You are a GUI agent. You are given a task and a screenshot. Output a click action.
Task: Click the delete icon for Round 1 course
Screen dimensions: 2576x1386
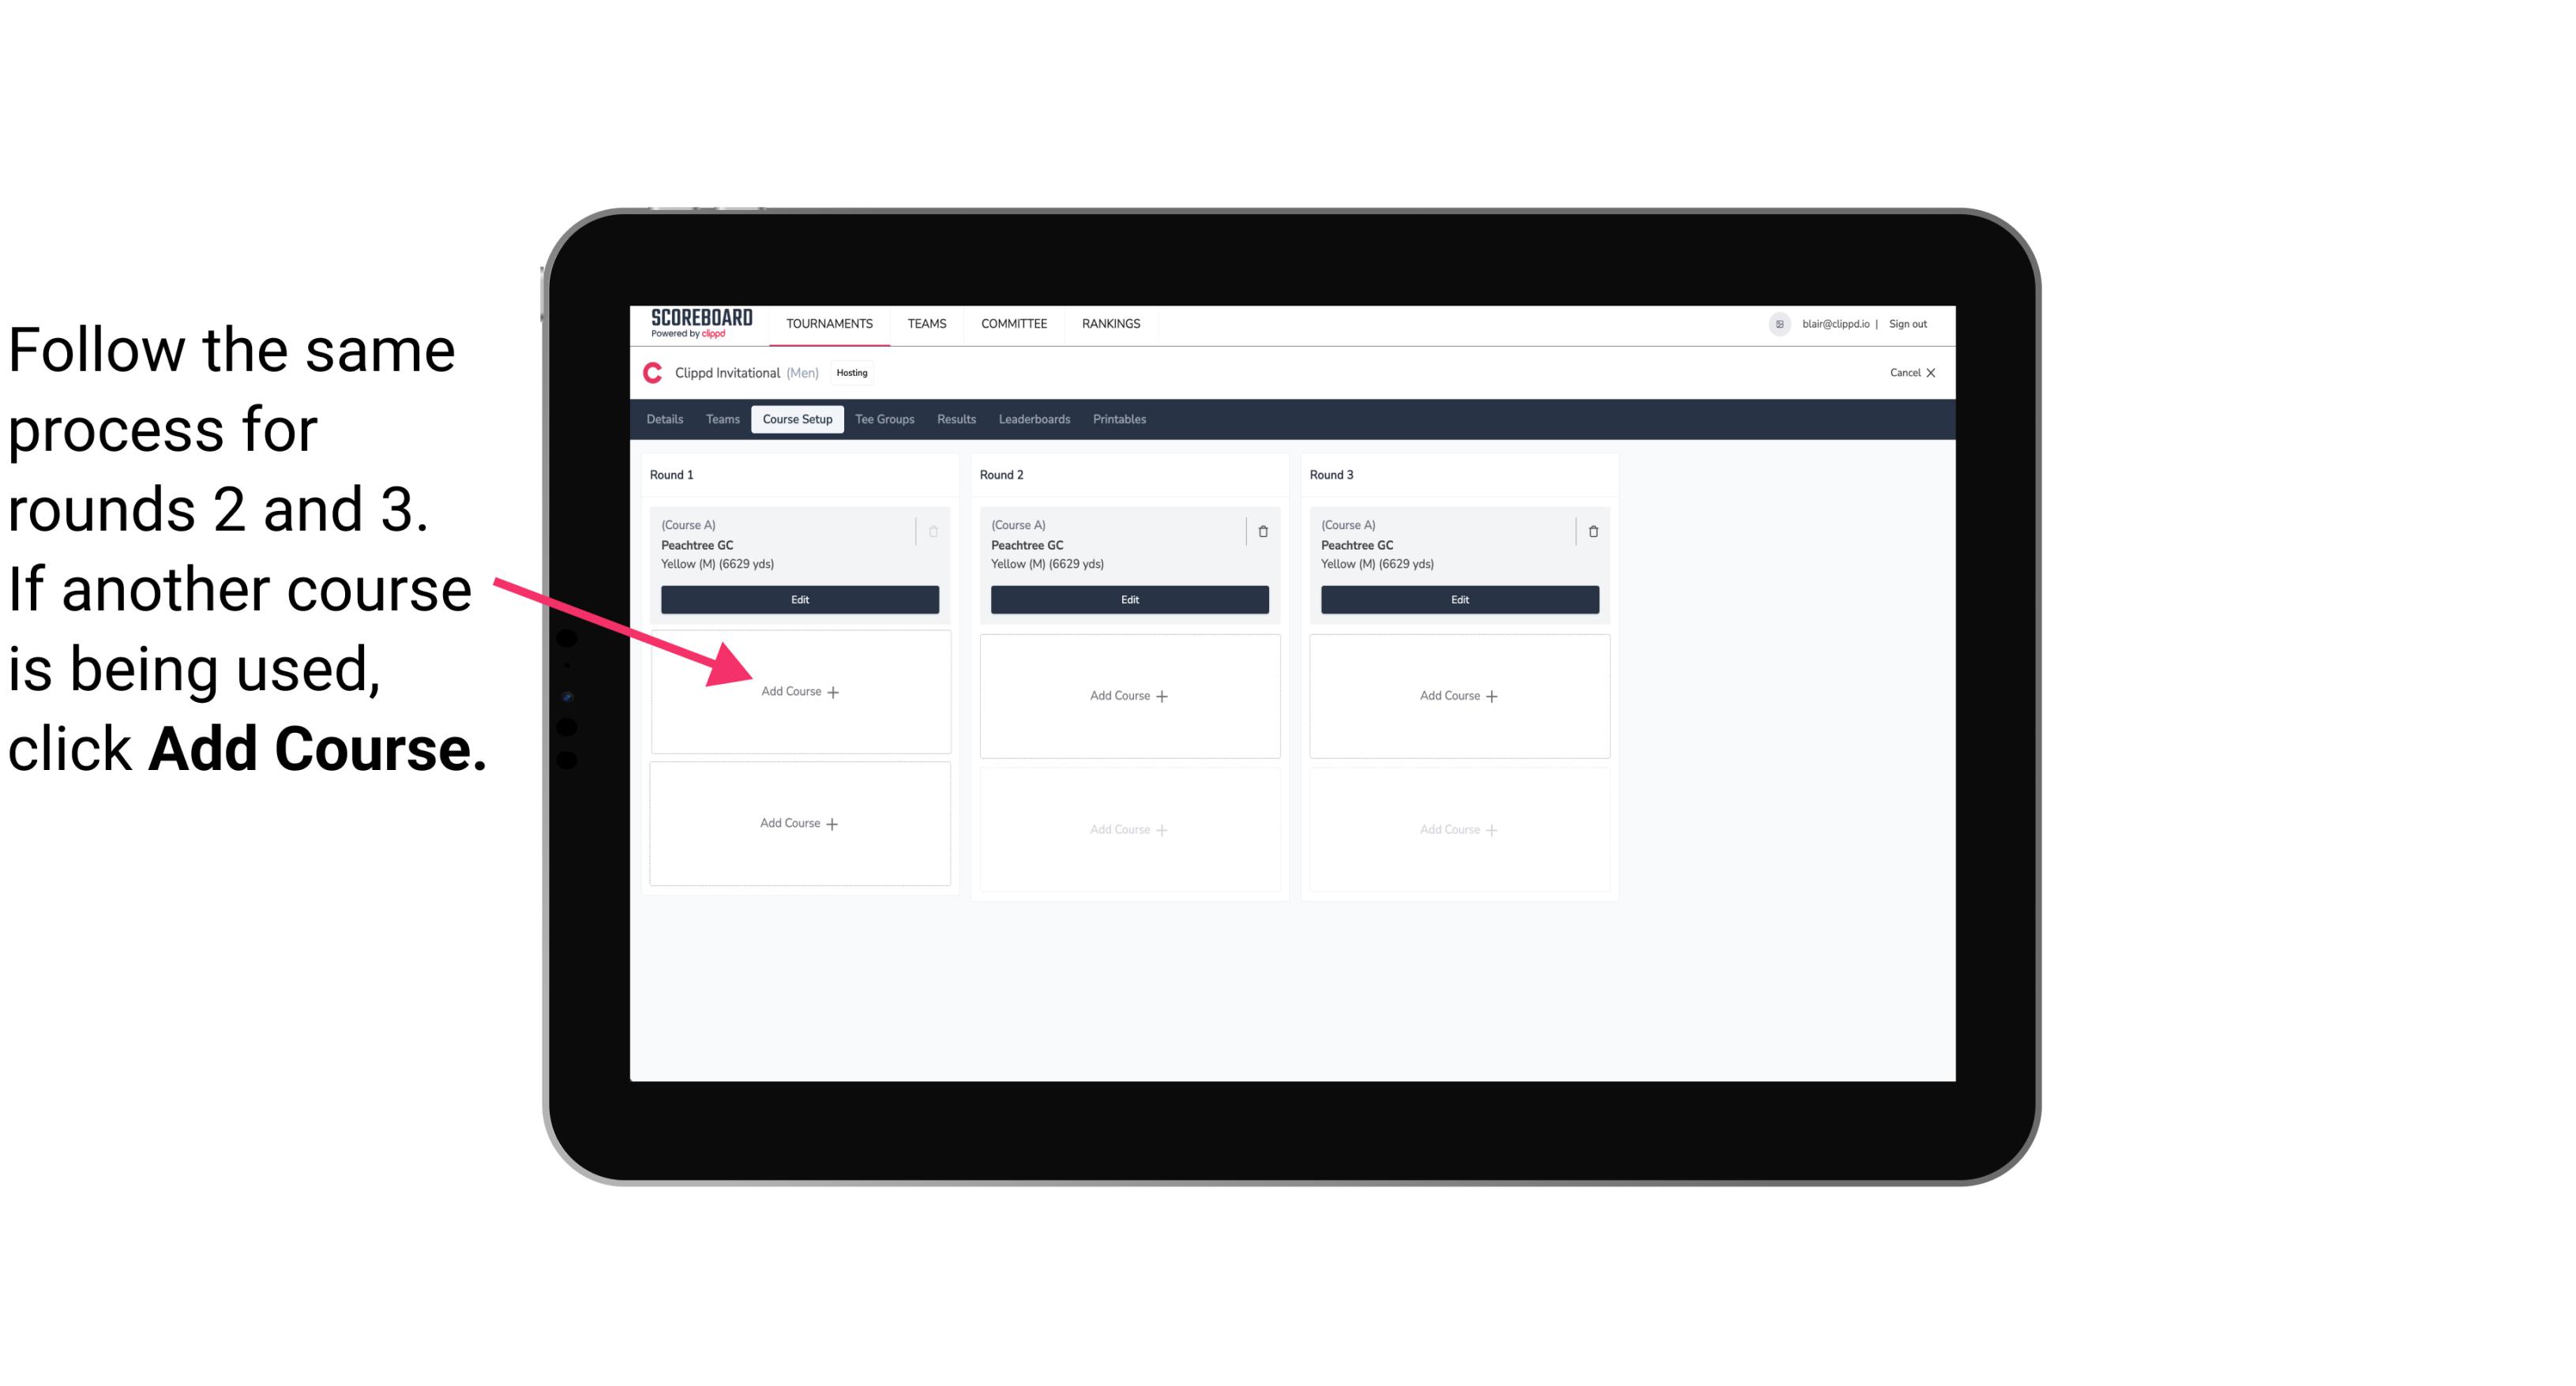pyautogui.click(x=937, y=531)
